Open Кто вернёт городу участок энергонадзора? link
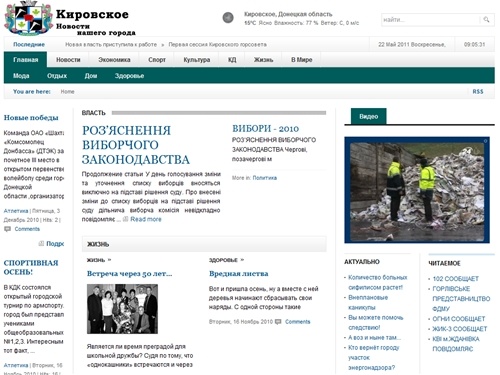Screen dimensions: 500x375 click(374, 358)
